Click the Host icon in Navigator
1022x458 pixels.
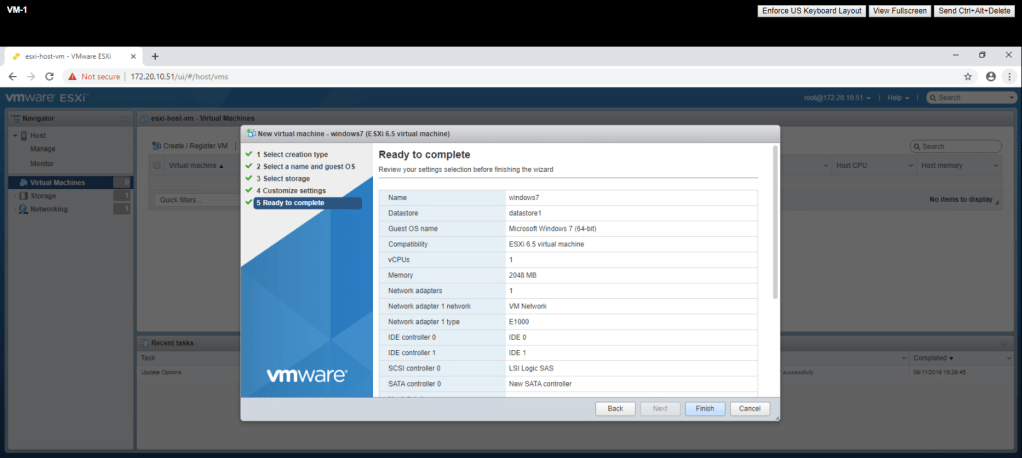(x=24, y=135)
